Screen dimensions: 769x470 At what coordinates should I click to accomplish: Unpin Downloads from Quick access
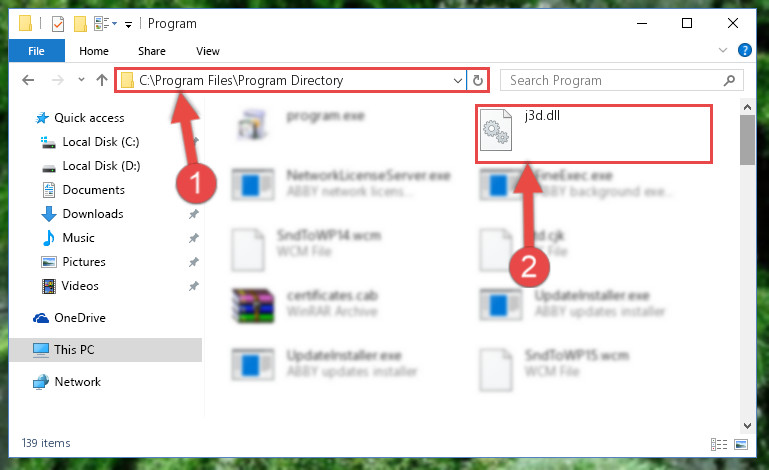click(x=194, y=214)
